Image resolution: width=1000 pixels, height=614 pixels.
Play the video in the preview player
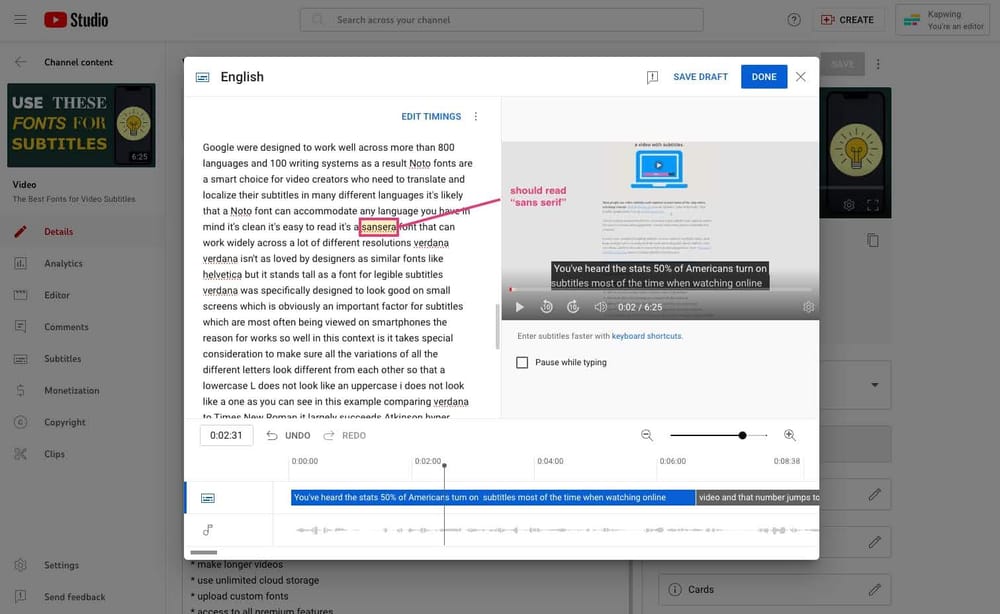tap(519, 306)
